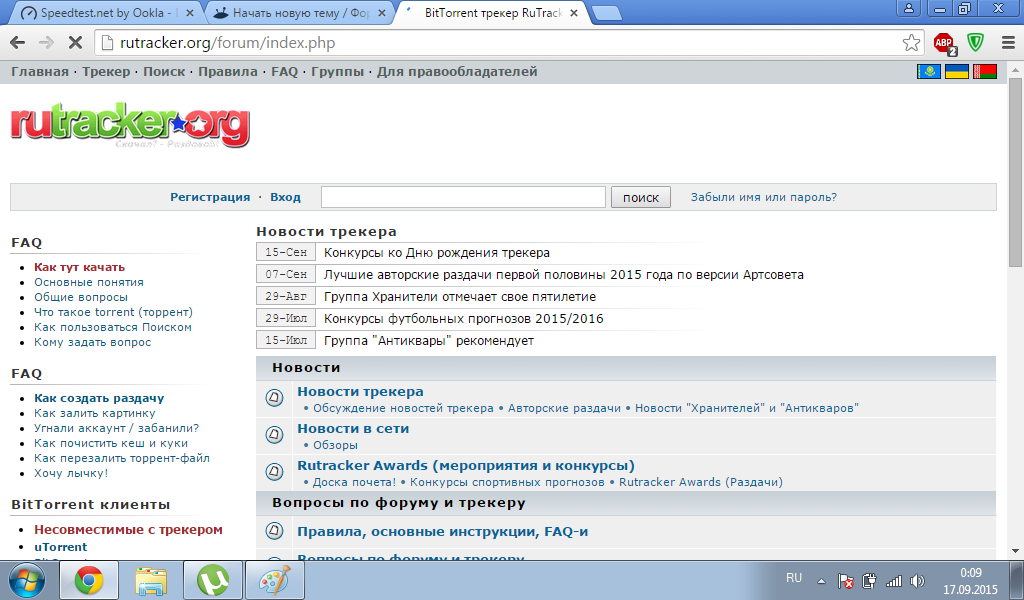
Task: Open the RU language selector in taskbar
Action: click(x=794, y=579)
